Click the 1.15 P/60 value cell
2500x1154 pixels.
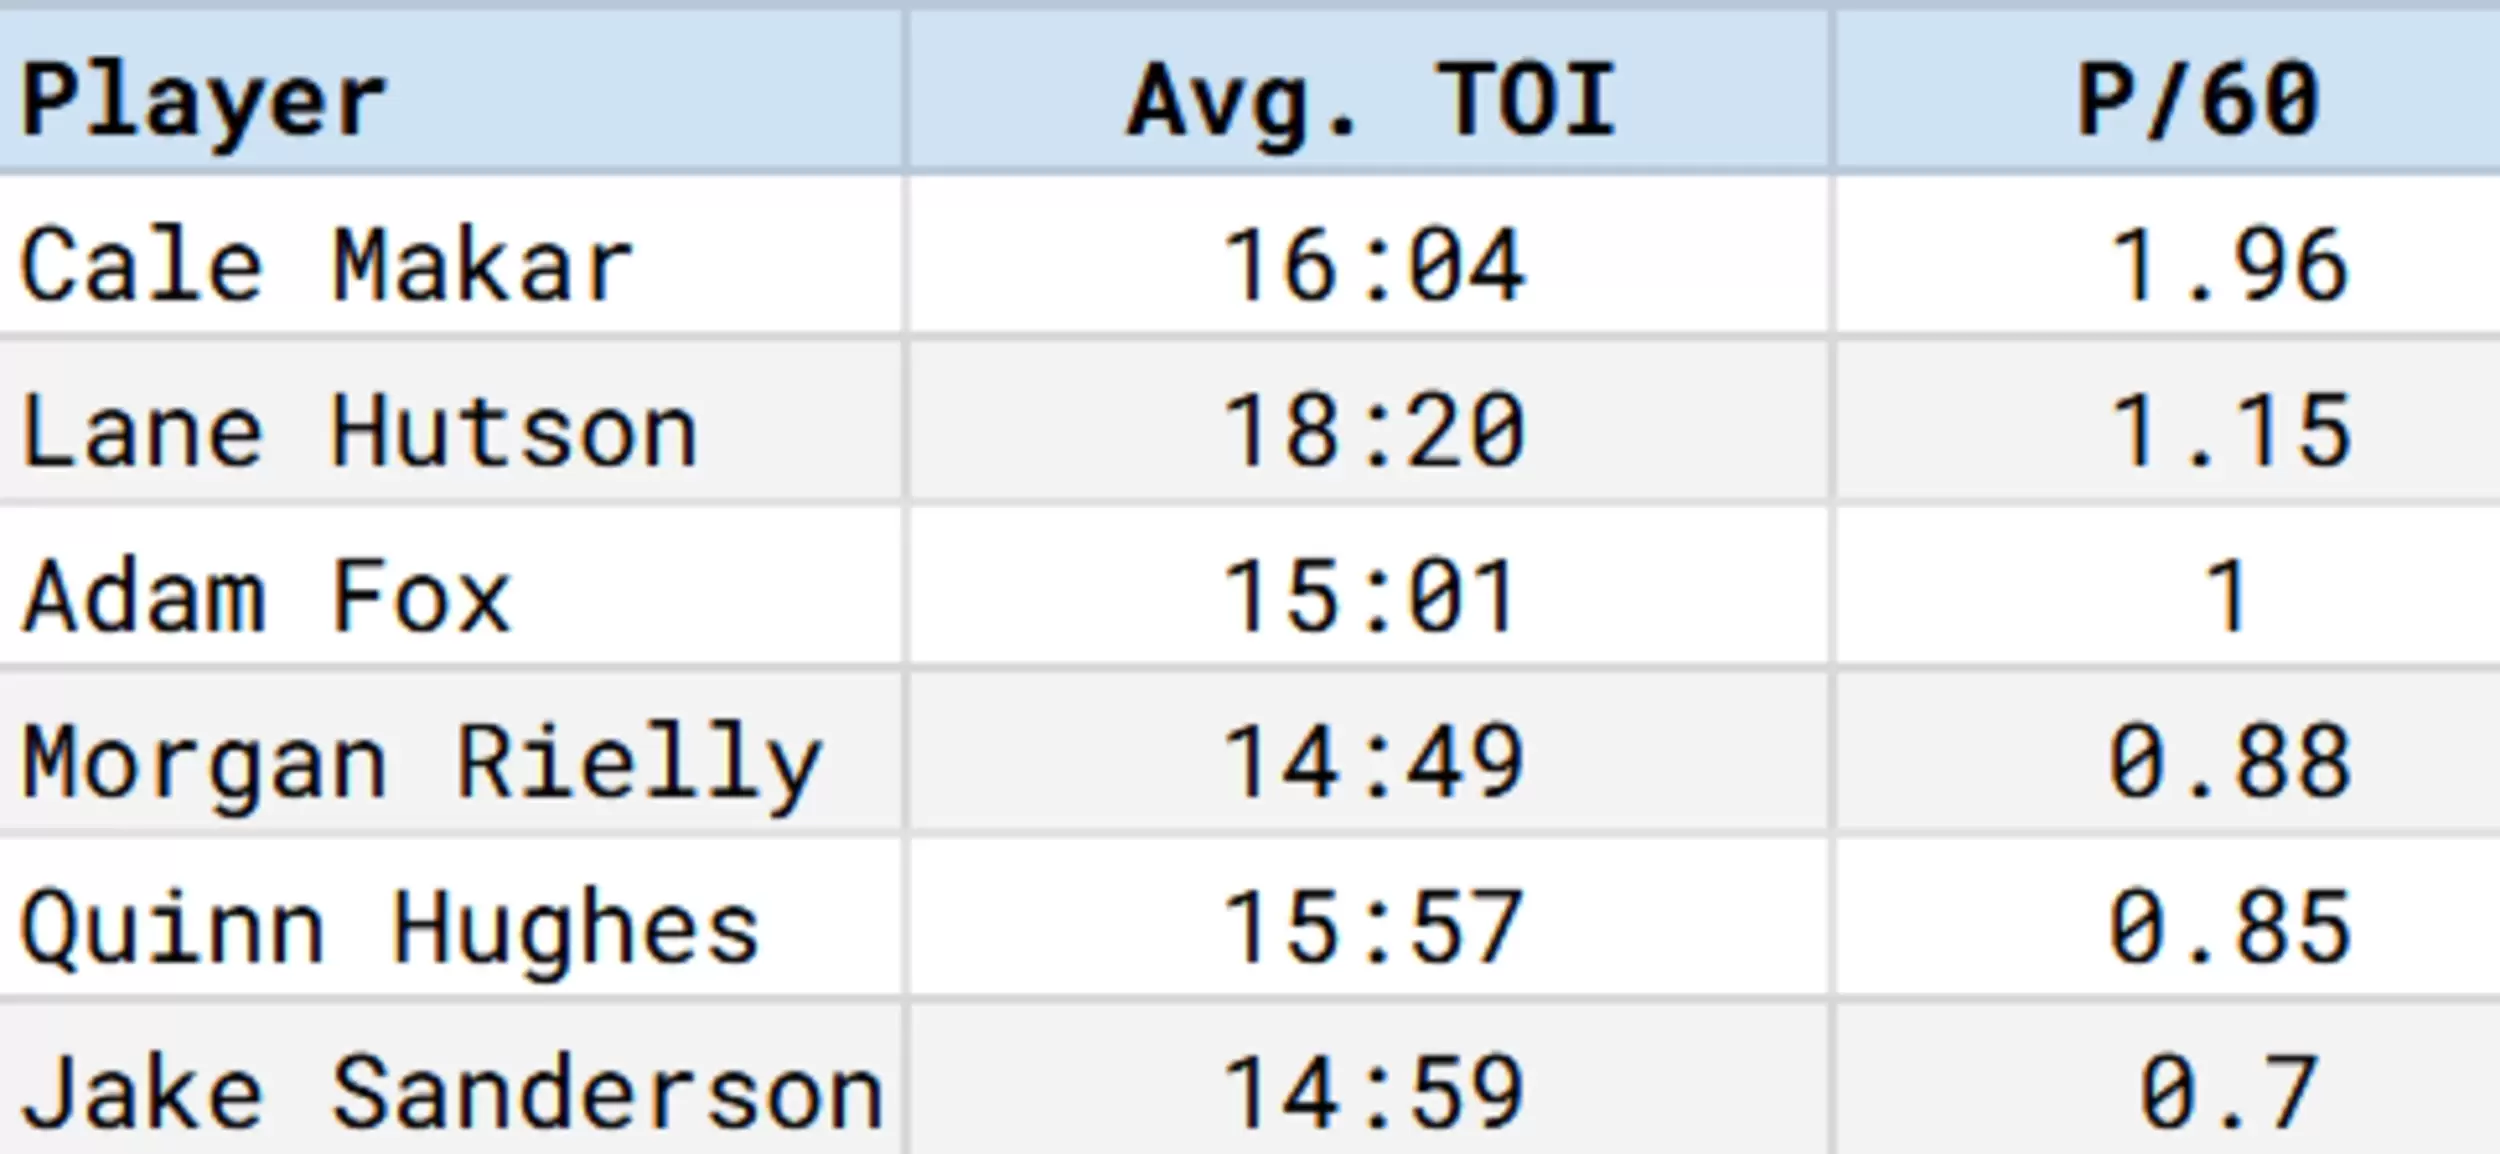(2168, 421)
